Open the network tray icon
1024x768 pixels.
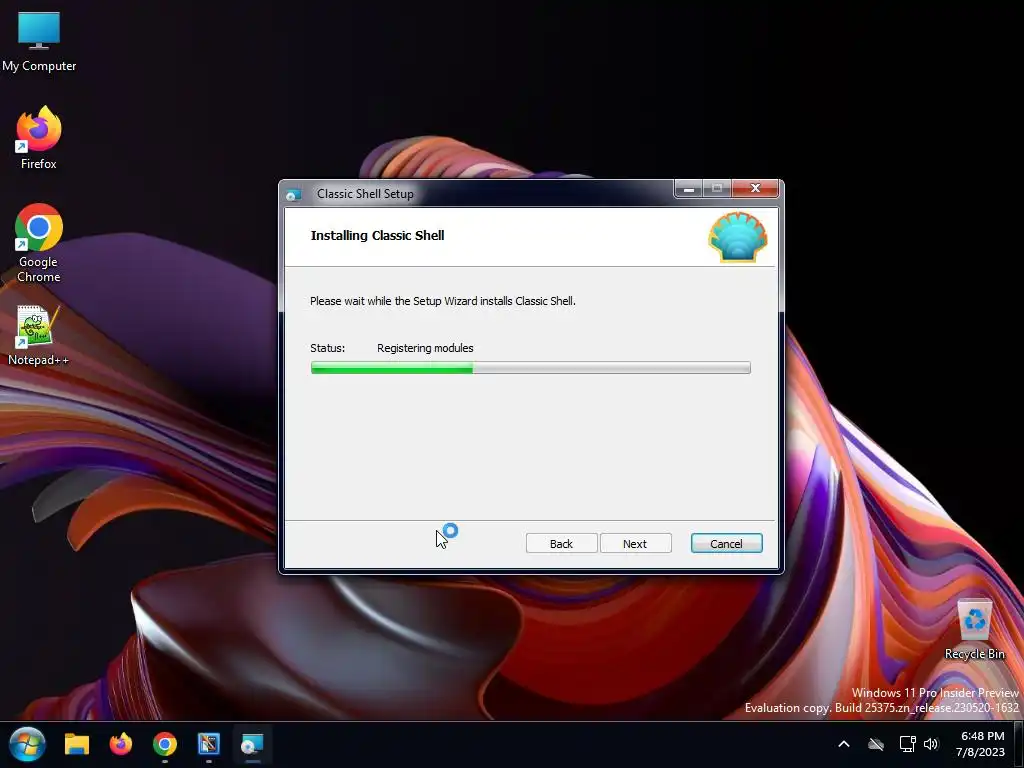pyautogui.click(x=907, y=744)
